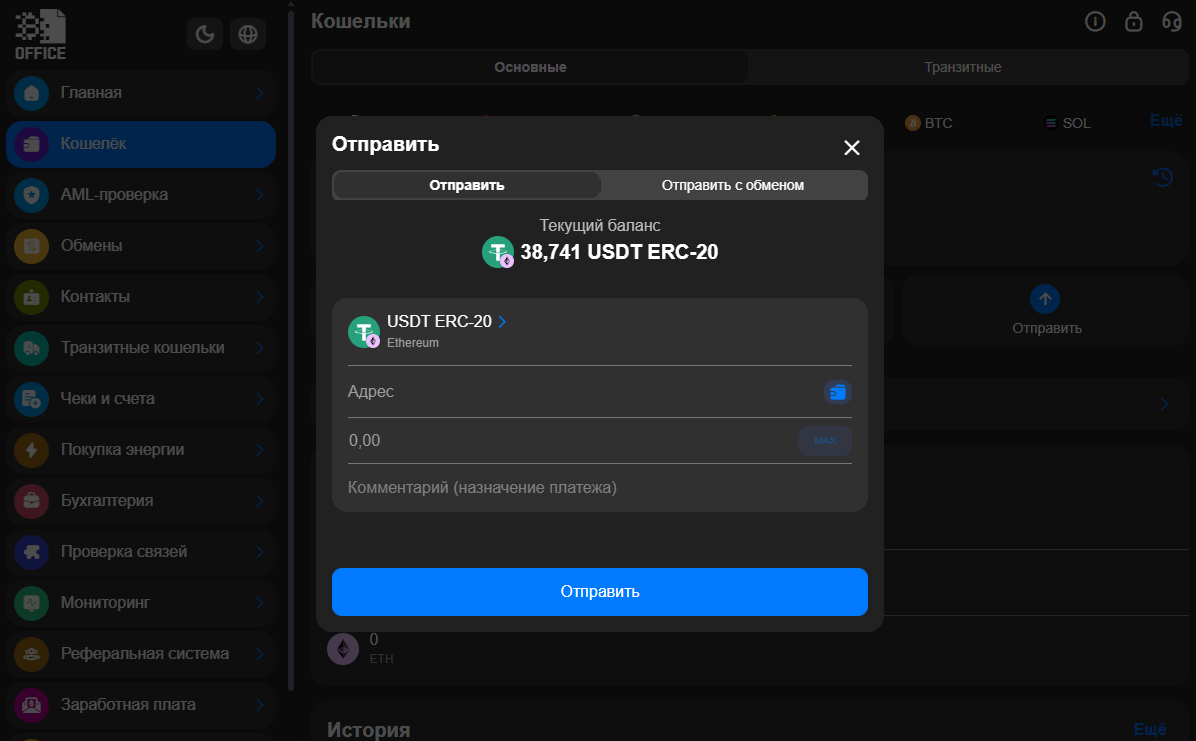The width and height of the screenshot is (1196, 741).
Task: Click the blue Отправить submit button
Action: pos(599,591)
